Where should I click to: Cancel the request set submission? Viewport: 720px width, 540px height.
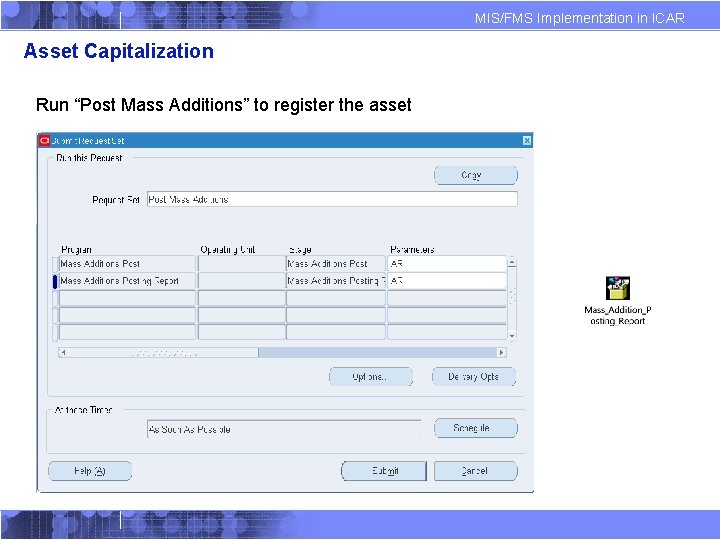point(476,471)
